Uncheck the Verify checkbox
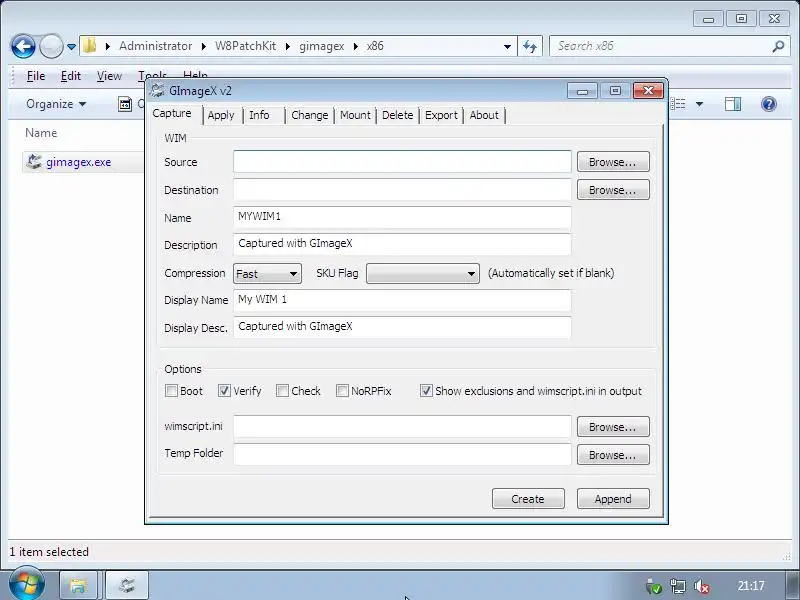The width and height of the screenshot is (800, 600). 224,391
